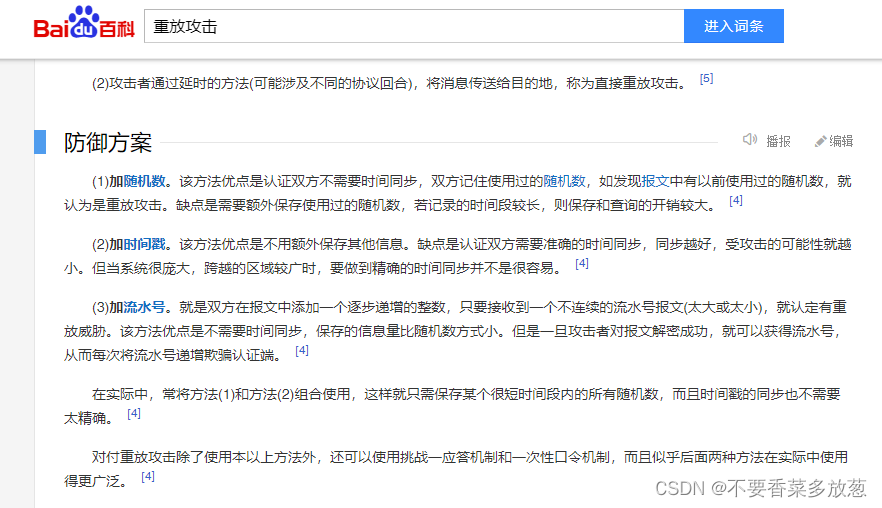The width and height of the screenshot is (882, 508).
Task: Click the pencil edit icon next to 编辑
Action: click(821, 142)
